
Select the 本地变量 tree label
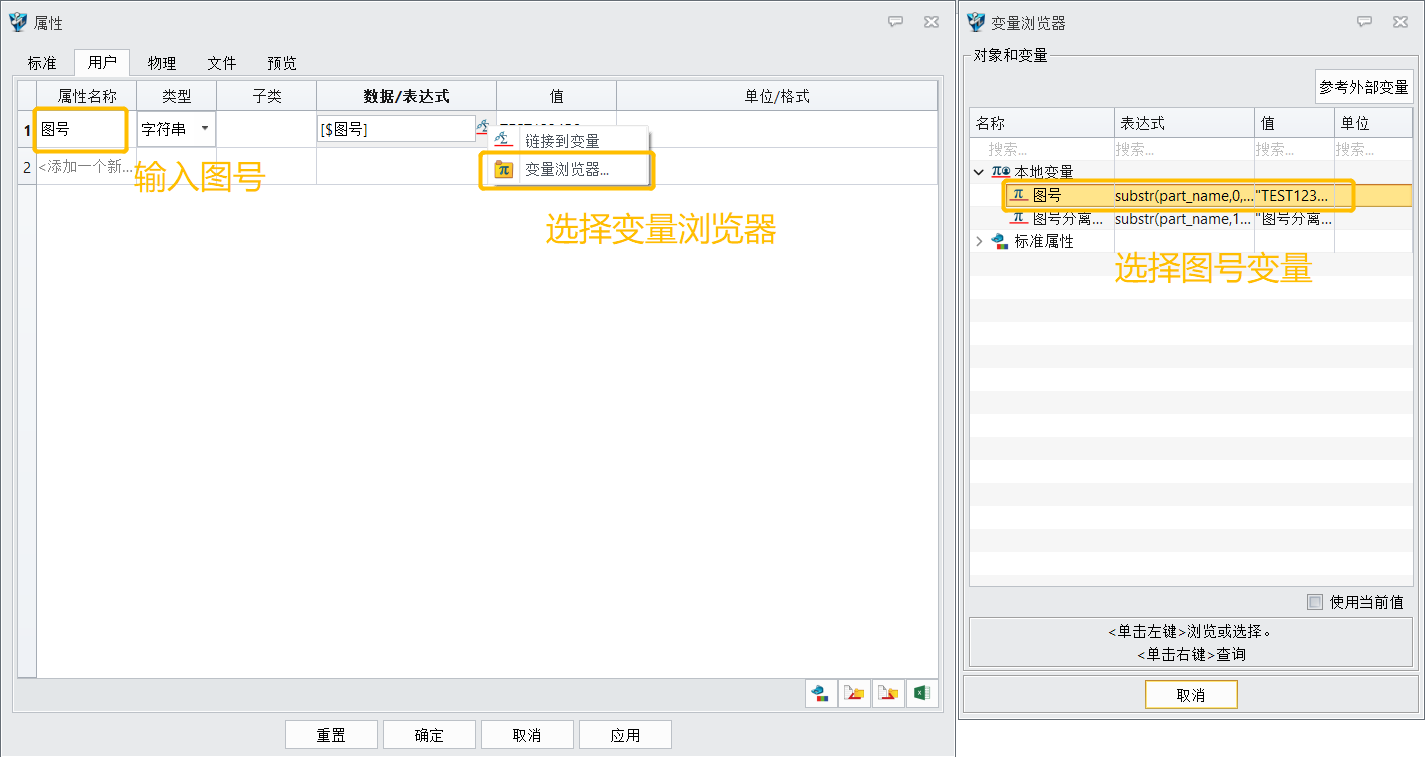[1044, 172]
